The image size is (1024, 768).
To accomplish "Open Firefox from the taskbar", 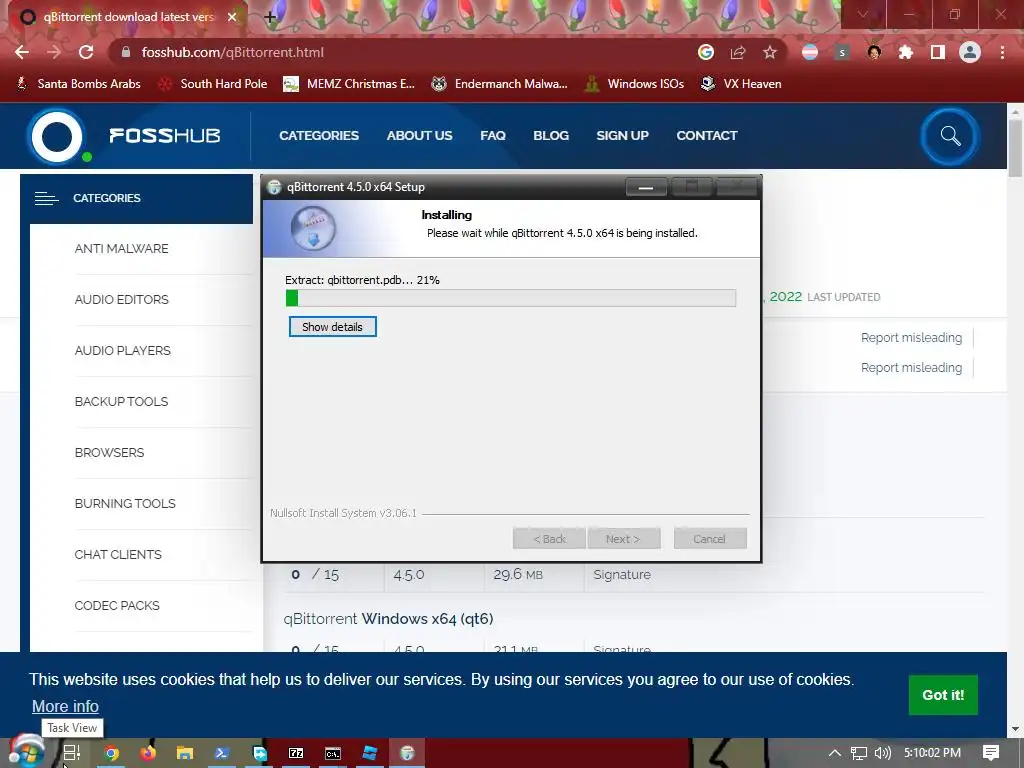I will coord(148,753).
